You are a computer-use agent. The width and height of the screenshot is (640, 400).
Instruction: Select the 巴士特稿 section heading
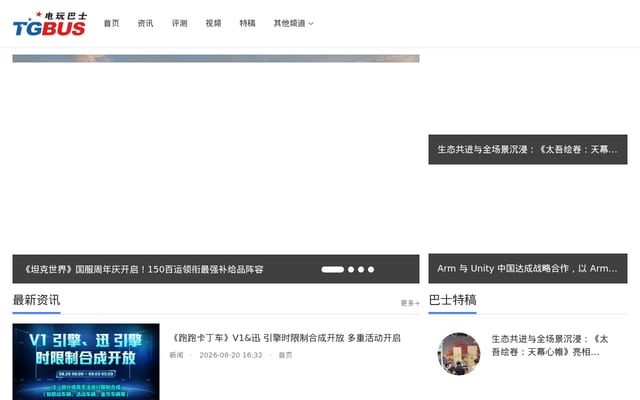(x=452, y=300)
